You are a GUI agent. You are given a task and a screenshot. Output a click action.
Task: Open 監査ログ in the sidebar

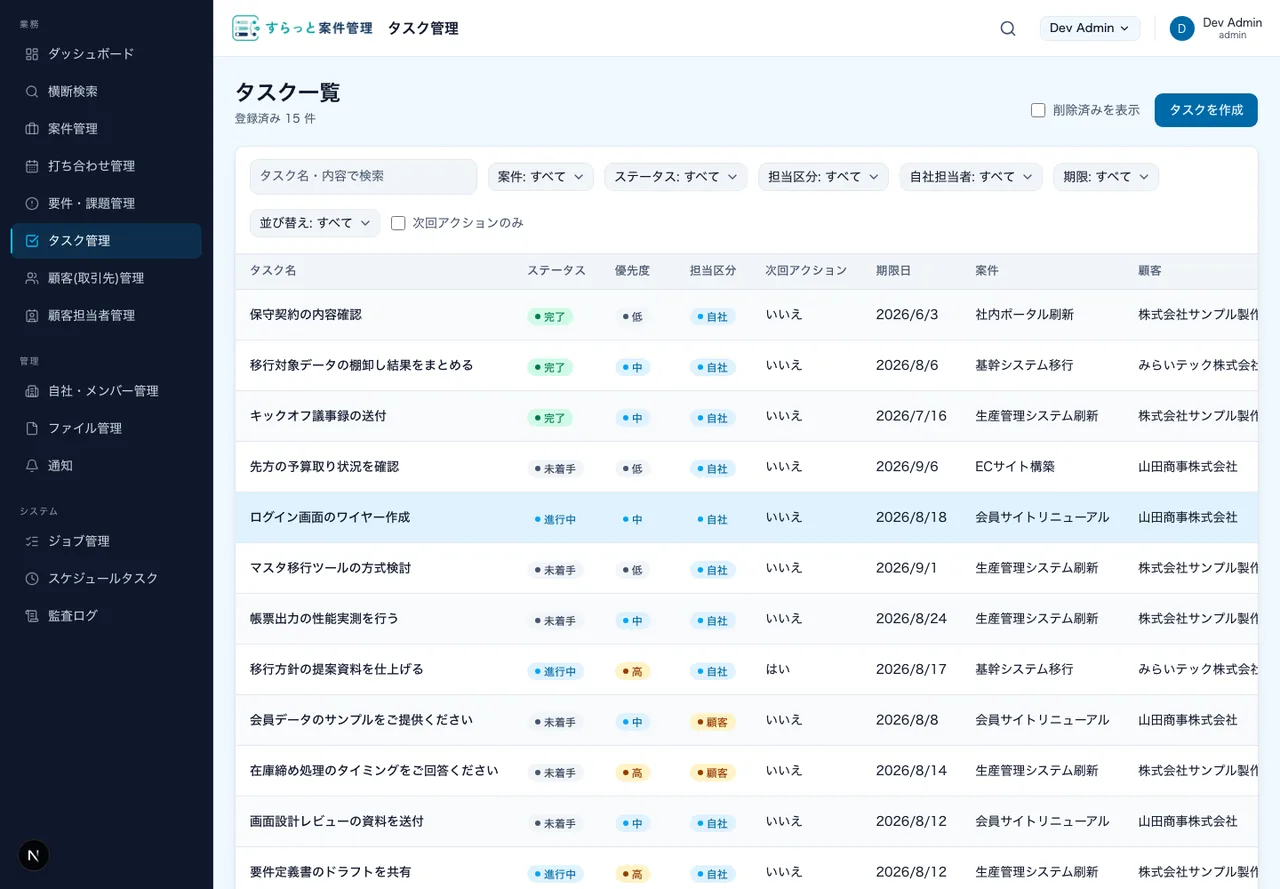click(x=106, y=616)
